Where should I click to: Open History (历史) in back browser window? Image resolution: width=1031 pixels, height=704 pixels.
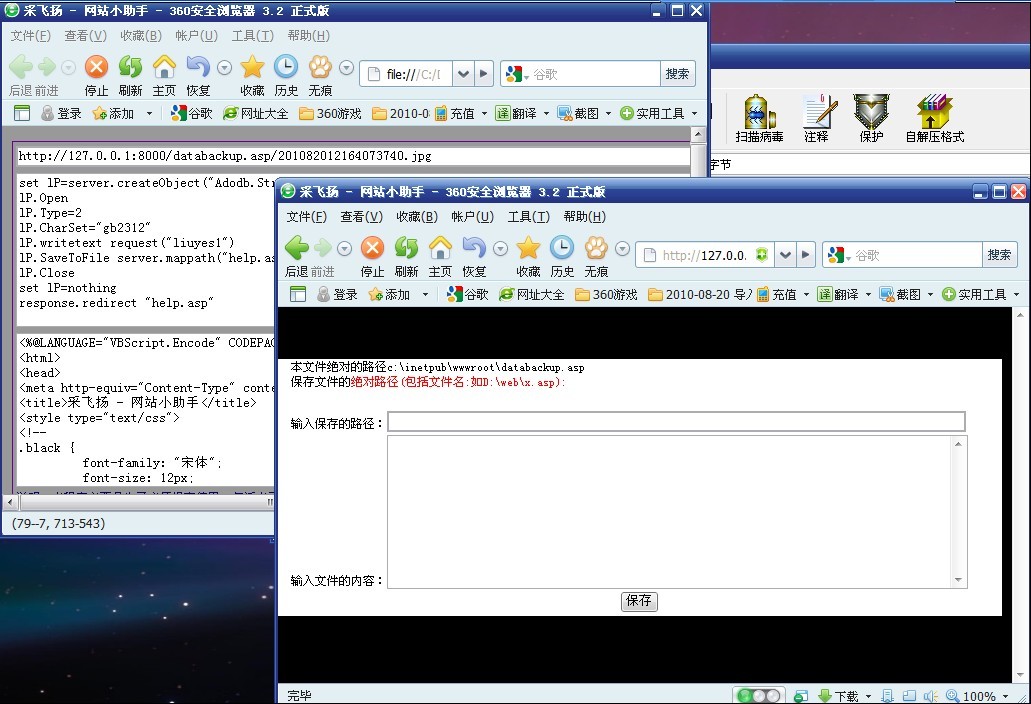click(285, 67)
